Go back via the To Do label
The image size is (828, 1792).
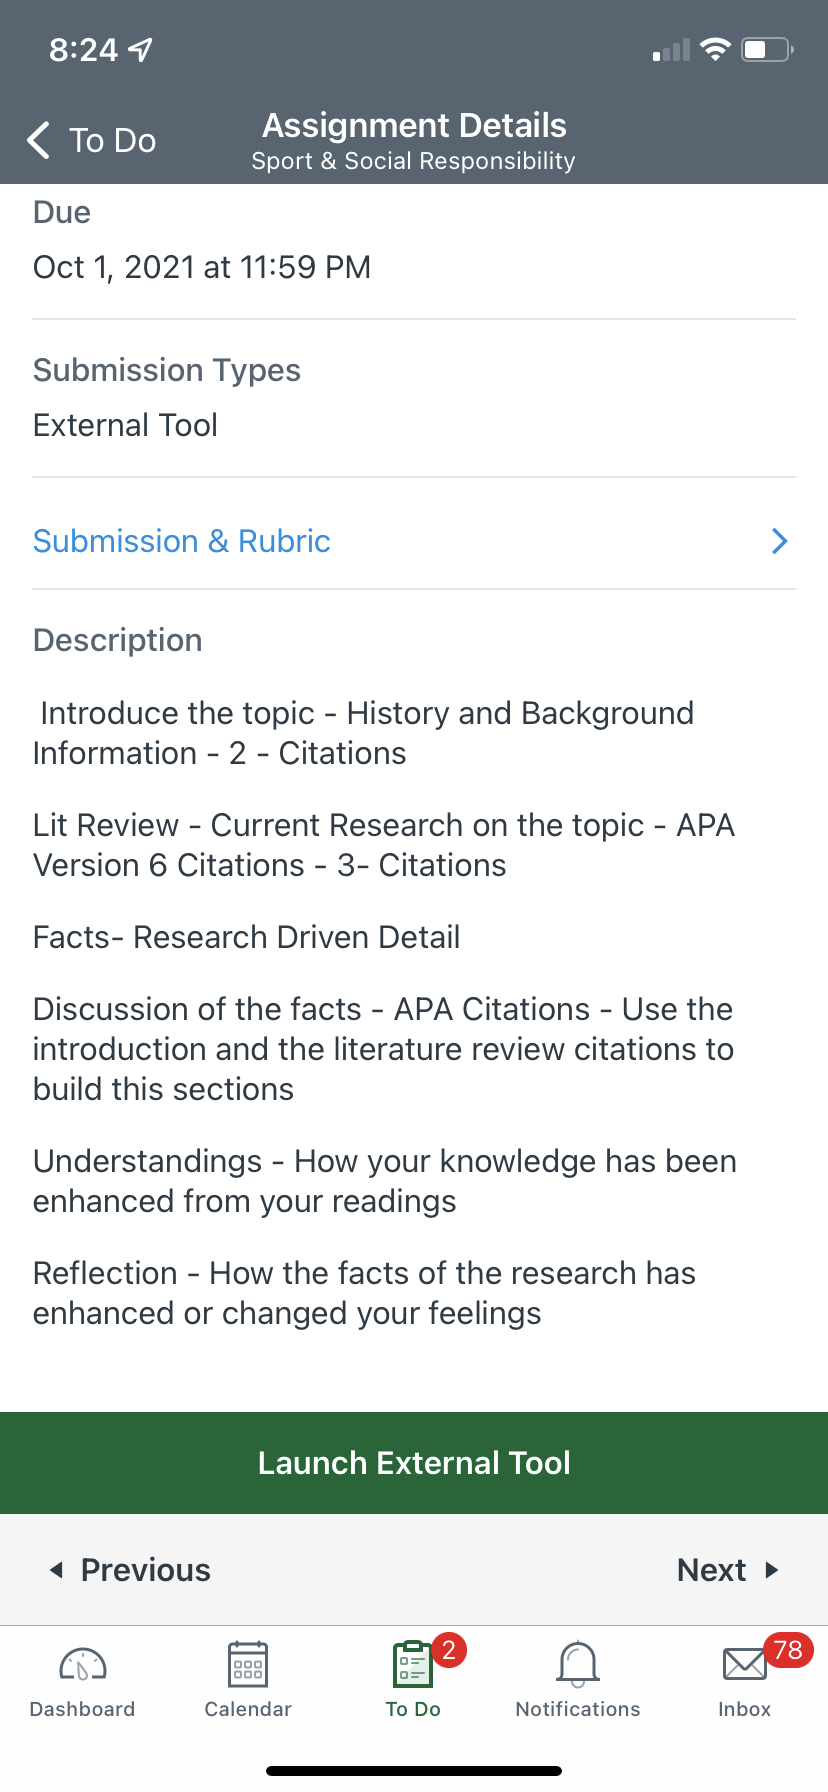[x=113, y=141]
